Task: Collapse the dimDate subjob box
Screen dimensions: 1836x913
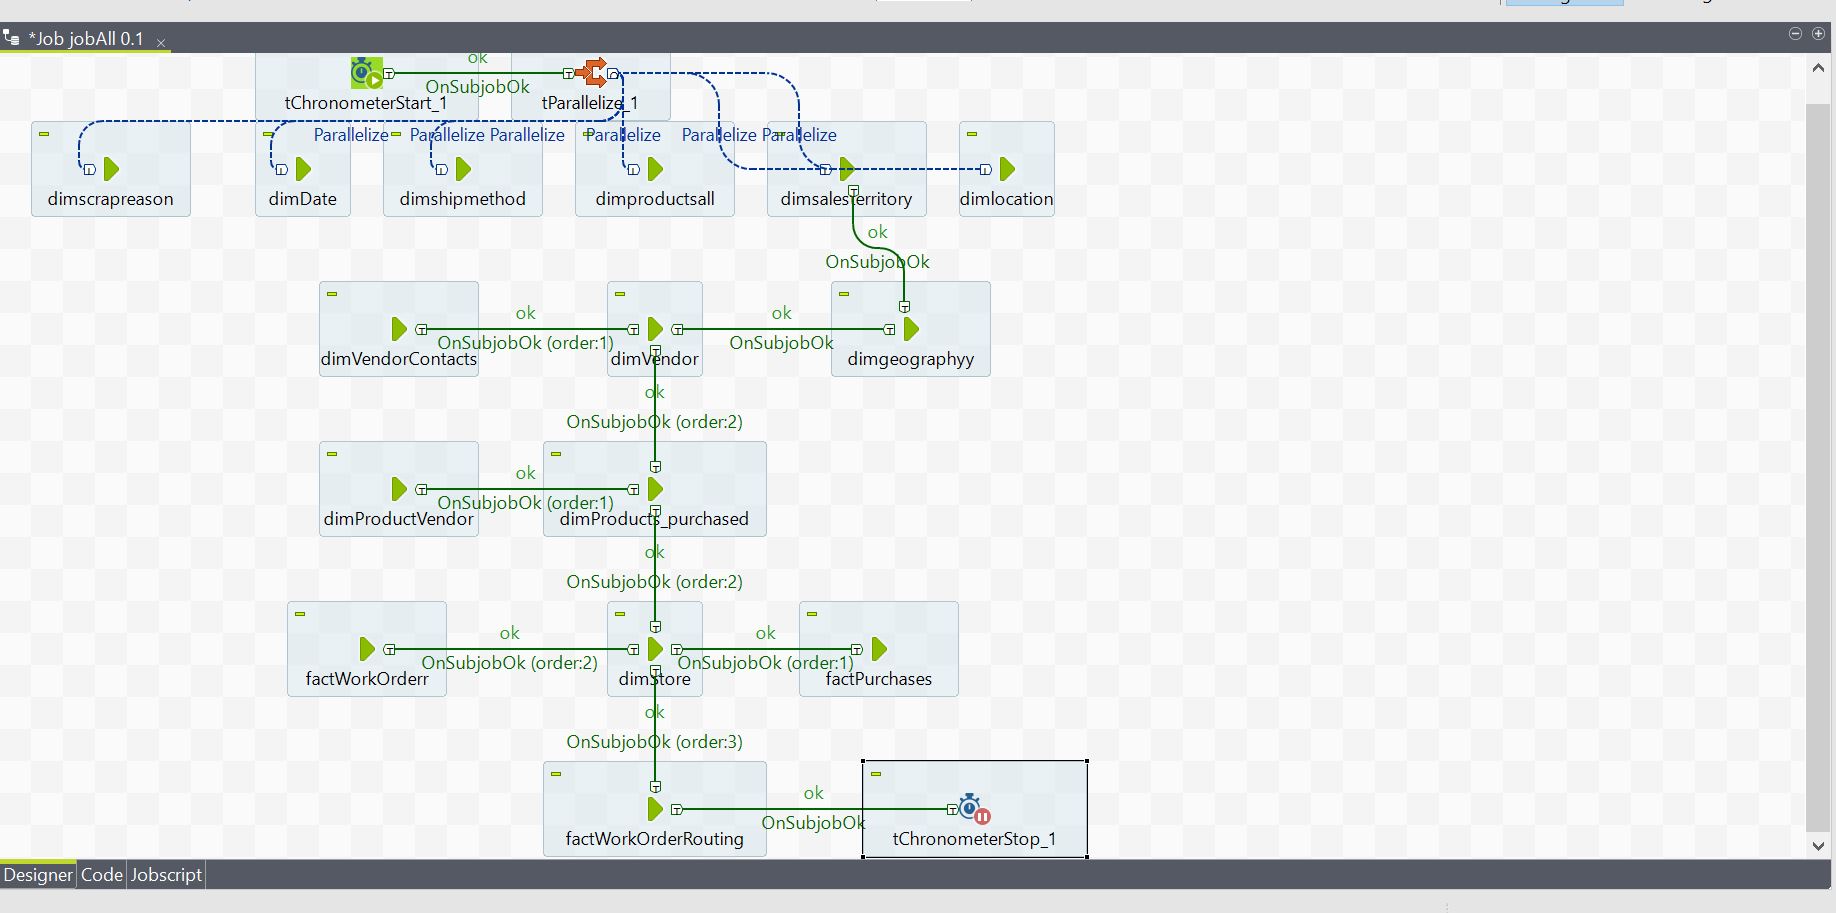Action: pyautogui.click(x=268, y=134)
